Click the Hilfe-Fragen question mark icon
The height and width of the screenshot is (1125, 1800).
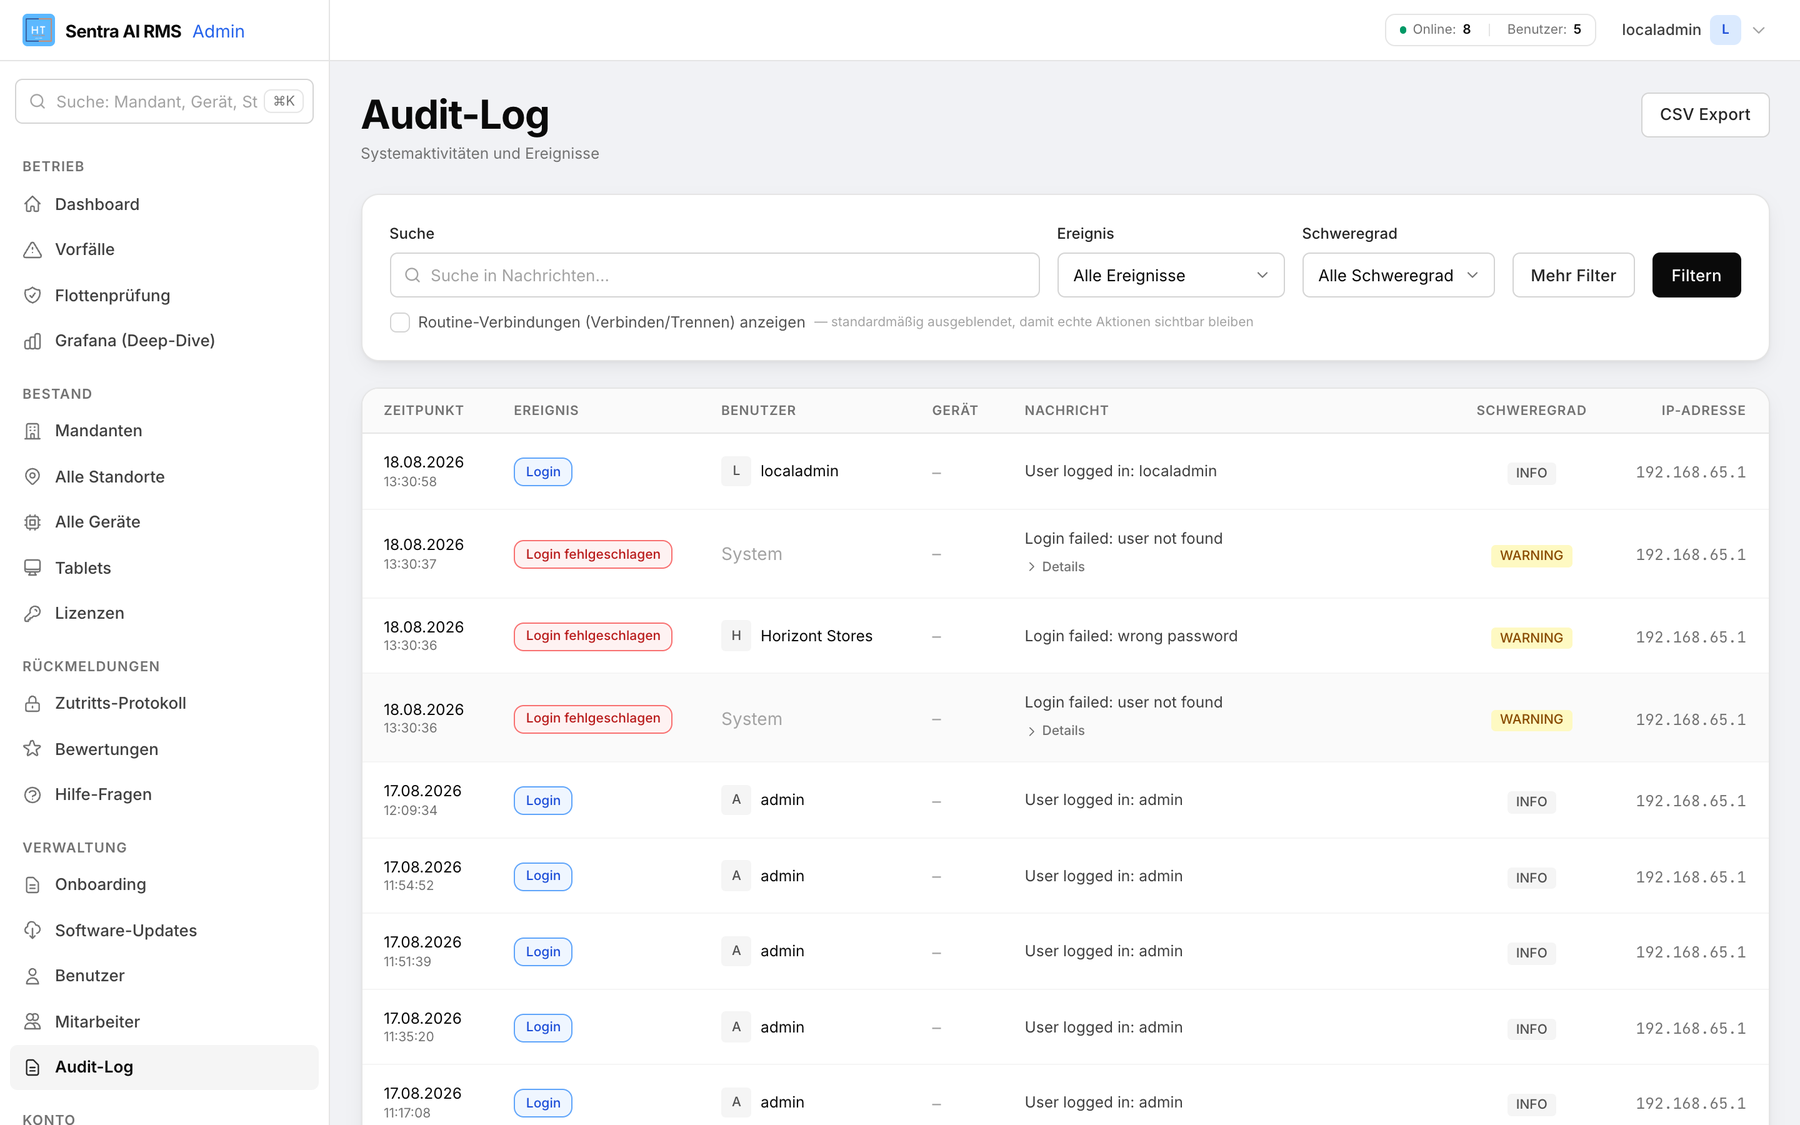(33, 795)
